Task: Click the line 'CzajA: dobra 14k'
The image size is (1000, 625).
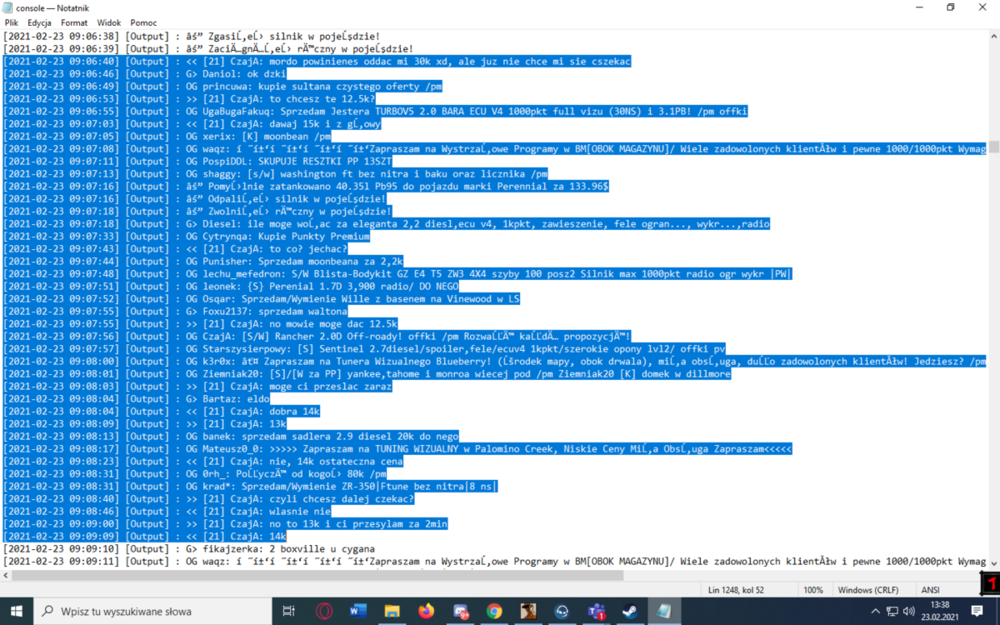Action: click(x=161, y=411)
